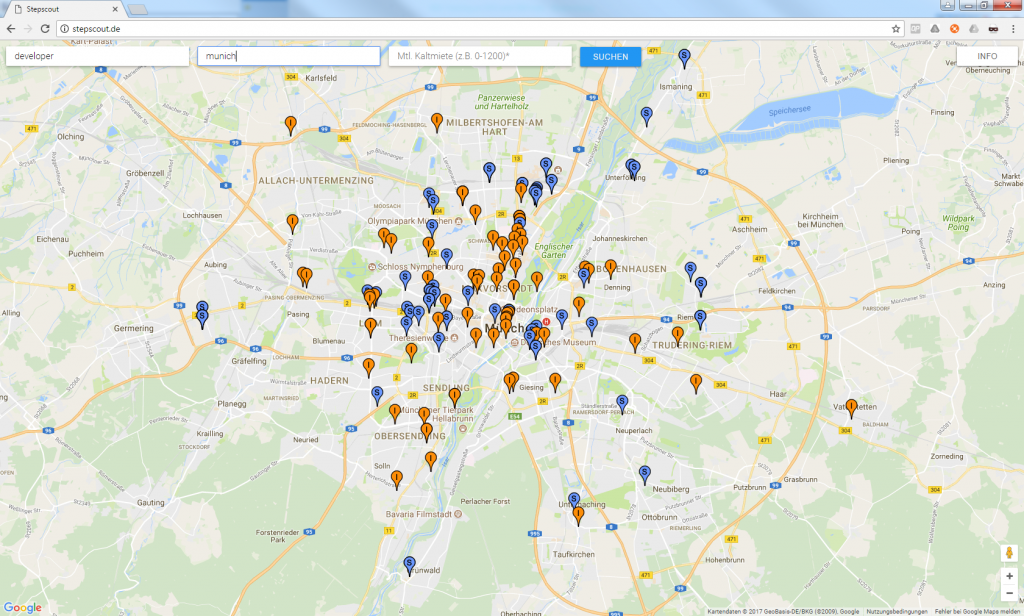
Task: Click the blue marker at Riem
Action: (700, 319)
